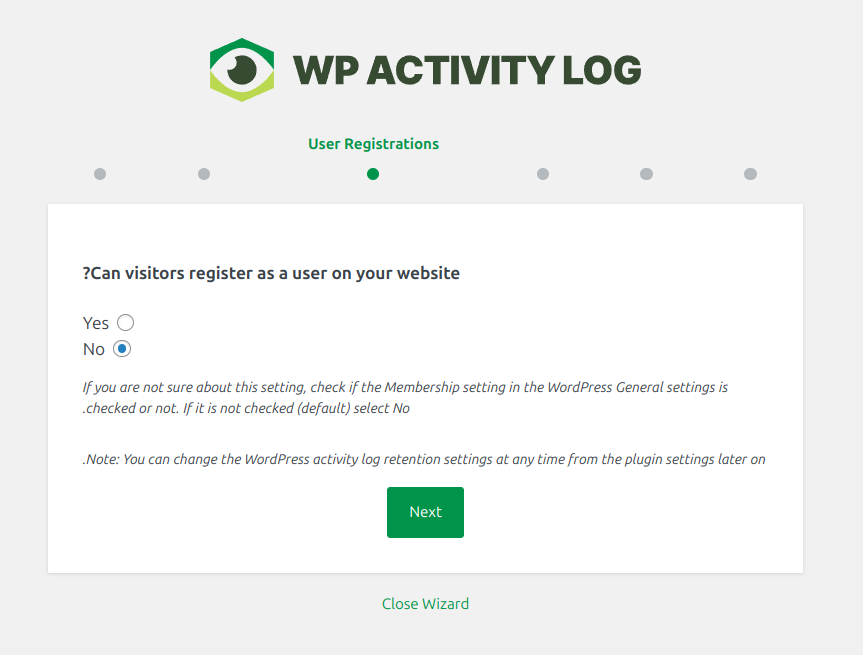Viewport: 863px width, 655px height.
Task: Select the No radio button
Action: [x=122, y=349]
